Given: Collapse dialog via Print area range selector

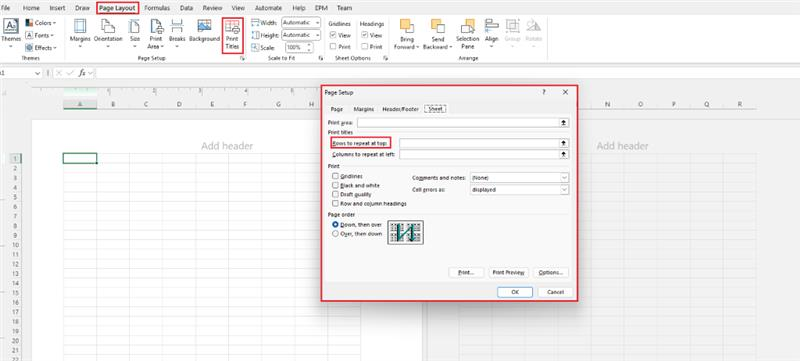Looking at the screenshot, I should pos(563,123).
